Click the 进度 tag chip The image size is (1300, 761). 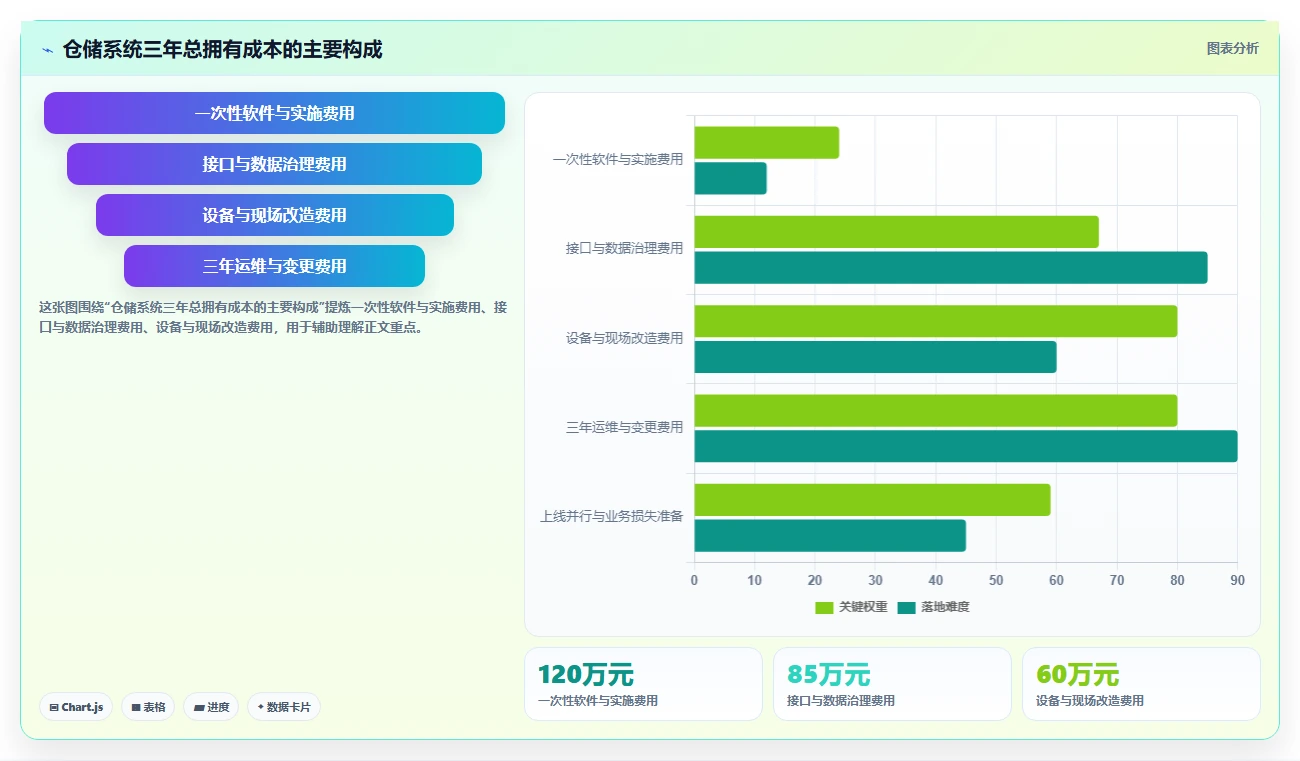[x=211, y=707]
